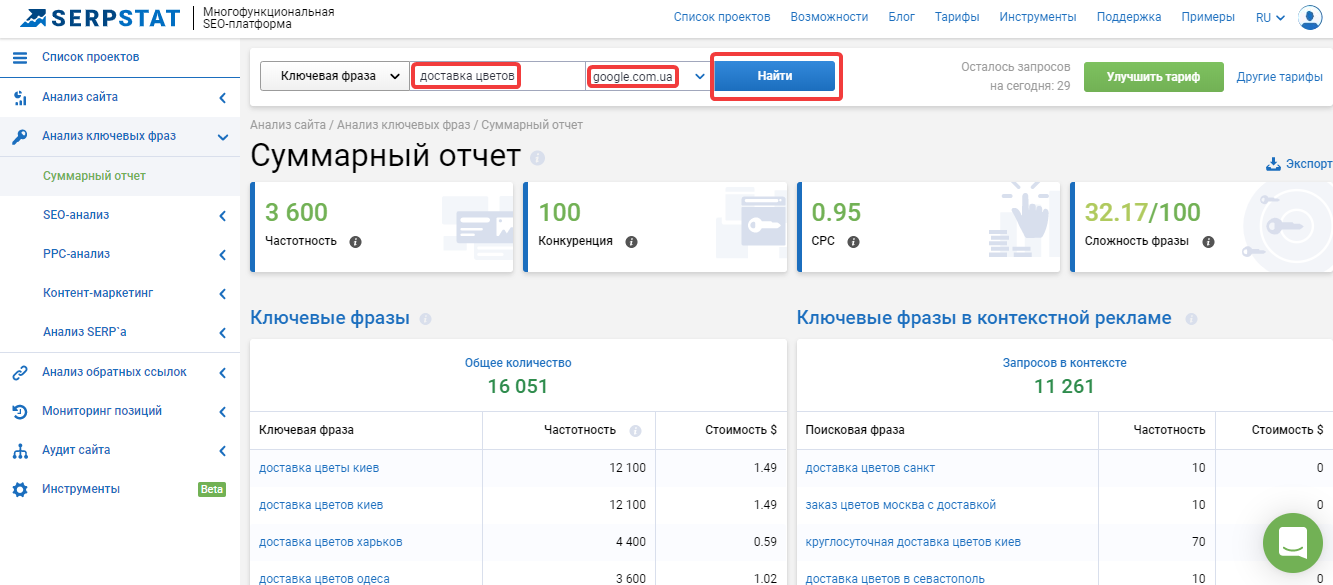Click the info icon beside Частотность card label
1333x585 pixels.
pyautogui.click(x=356, y=242)
